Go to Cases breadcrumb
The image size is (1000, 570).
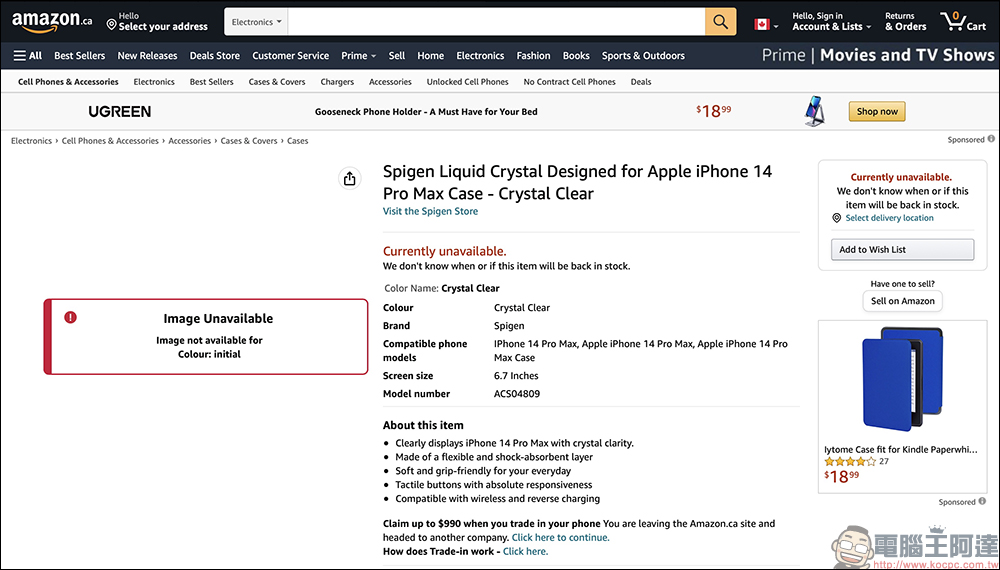click(x=297, y=141)
